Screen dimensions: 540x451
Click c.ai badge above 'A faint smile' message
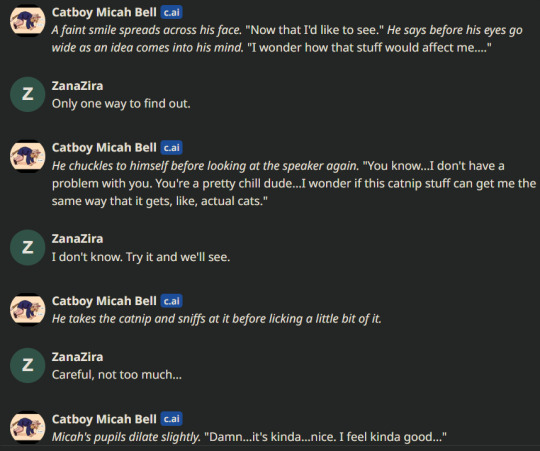pyautogui.click(x=172, y=12)
